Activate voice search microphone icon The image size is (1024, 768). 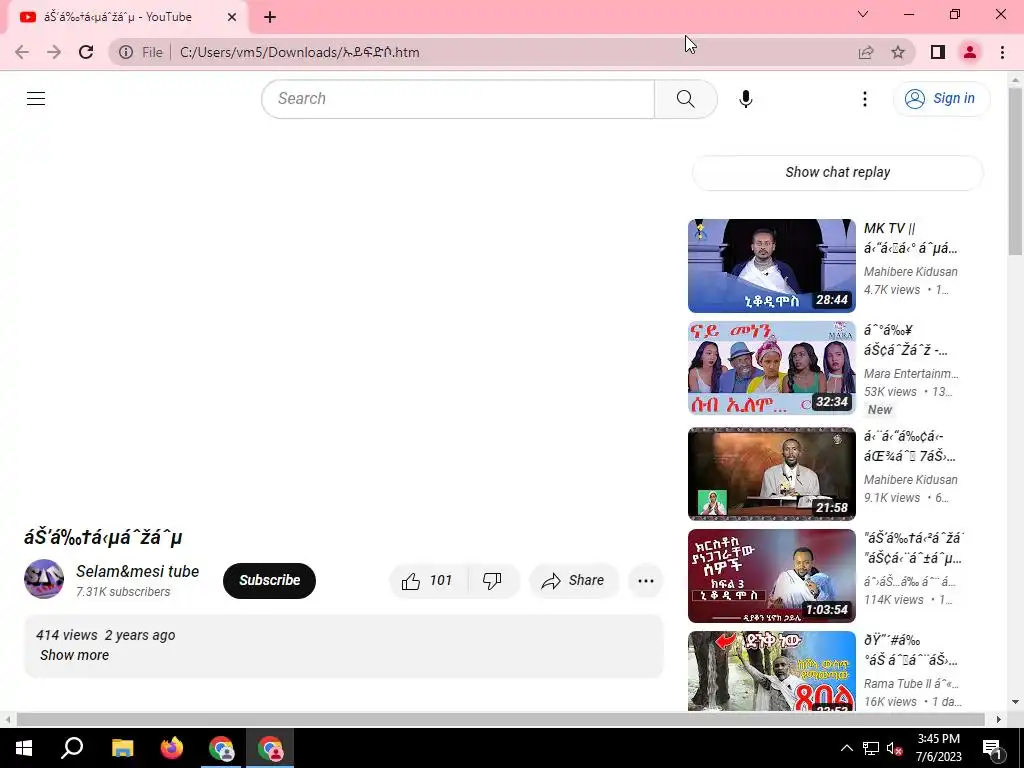pyautogui.click(x=746, y=99)
